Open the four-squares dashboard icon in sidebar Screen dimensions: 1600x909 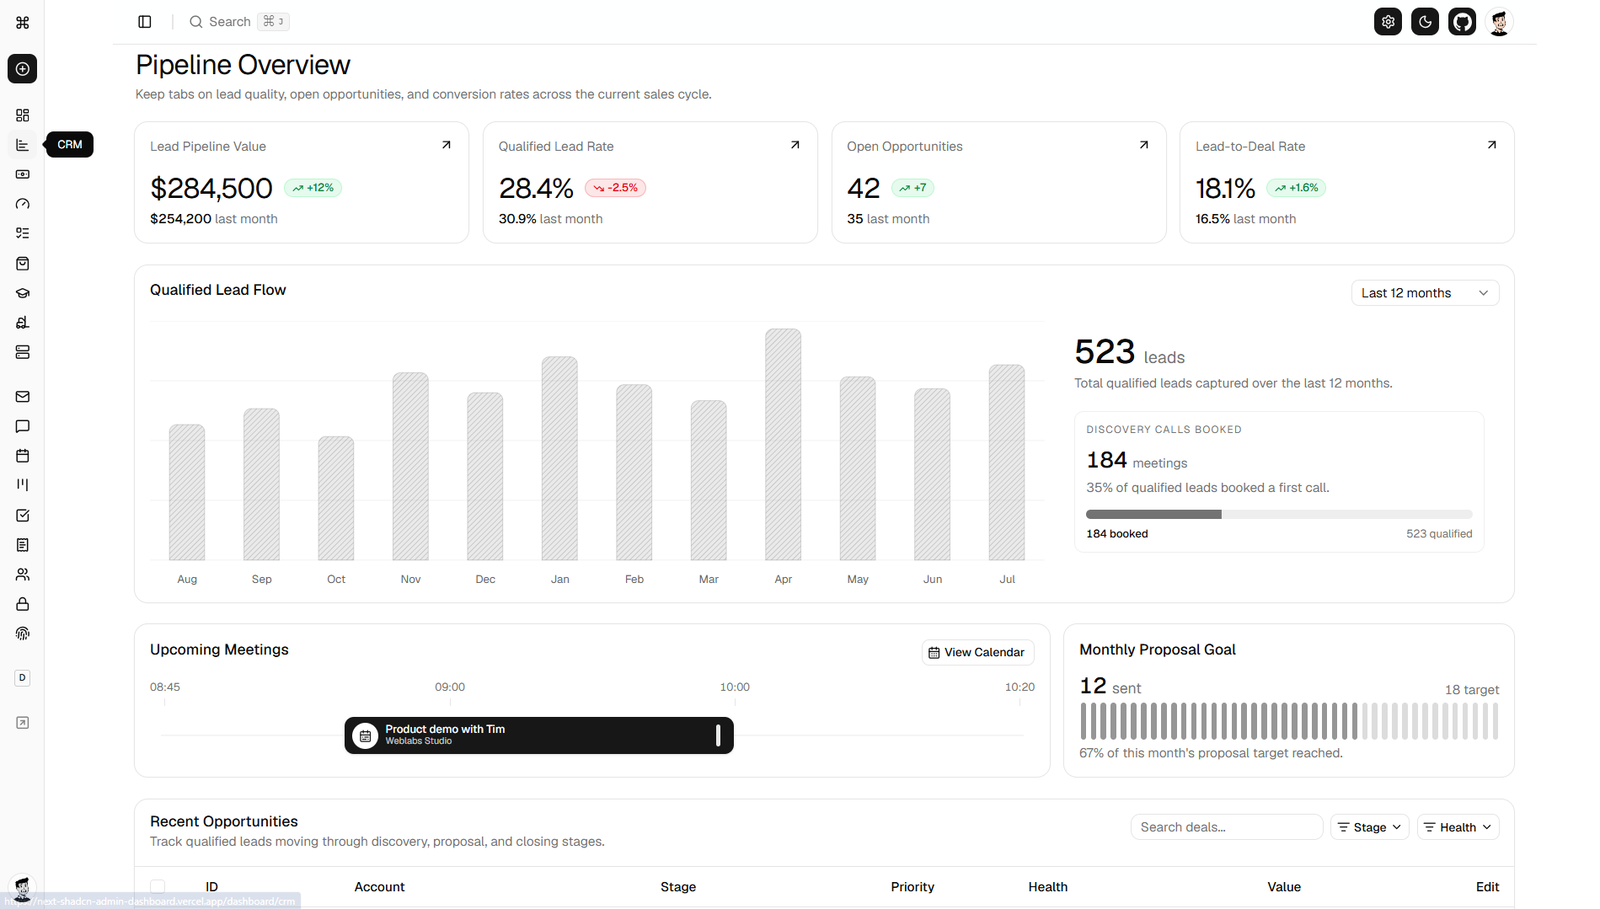22,115
